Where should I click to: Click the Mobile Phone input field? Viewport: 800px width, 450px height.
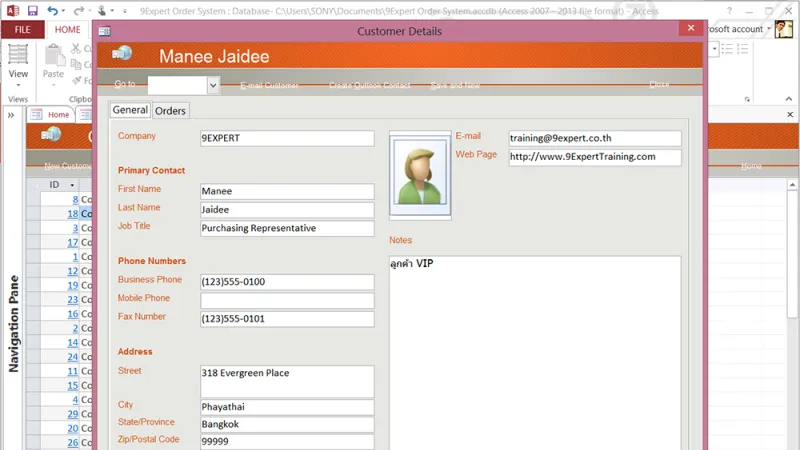(x=287, y=301)
